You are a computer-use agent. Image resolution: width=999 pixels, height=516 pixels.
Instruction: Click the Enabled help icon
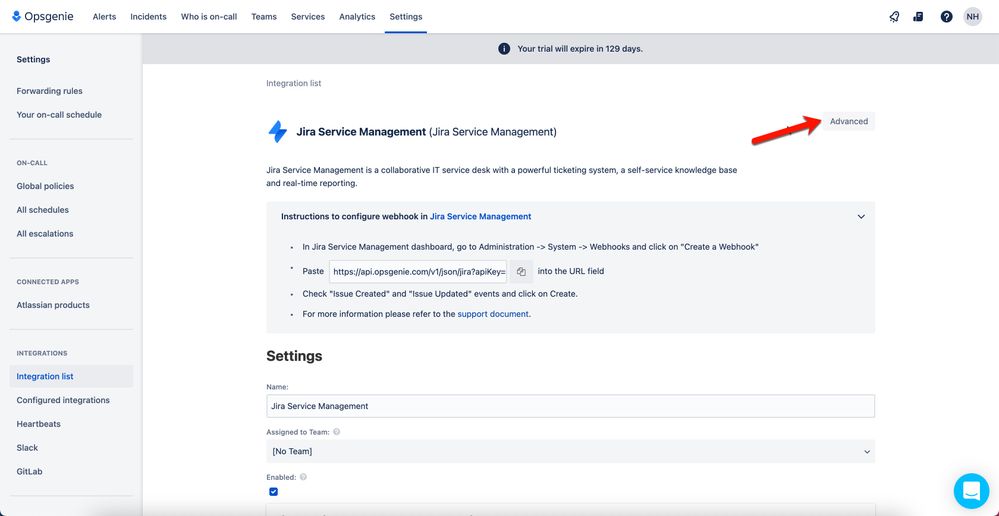click(x=303, y=477)
